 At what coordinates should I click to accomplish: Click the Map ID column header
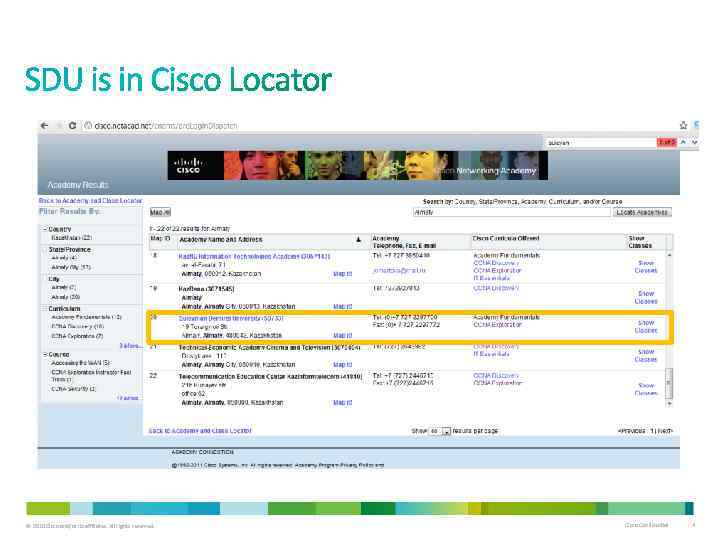[160, 239]
